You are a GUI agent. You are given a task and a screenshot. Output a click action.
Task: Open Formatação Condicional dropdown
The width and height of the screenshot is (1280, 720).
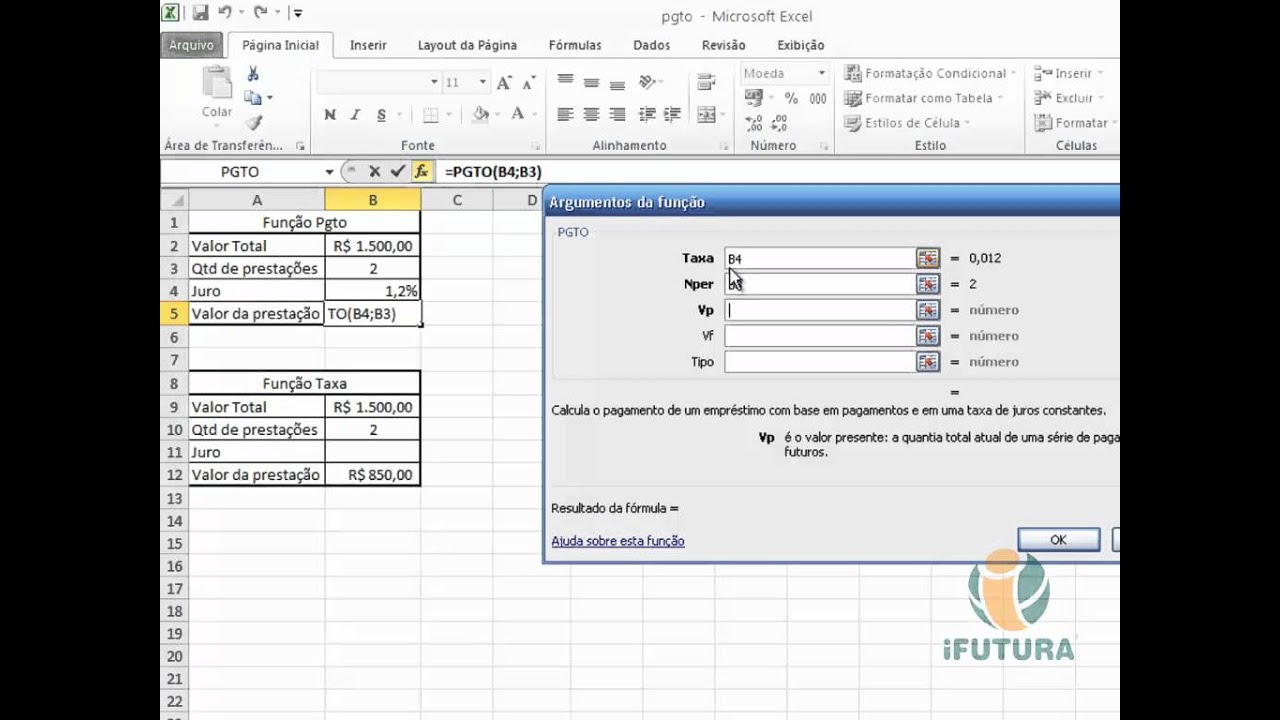click(930, 73)
